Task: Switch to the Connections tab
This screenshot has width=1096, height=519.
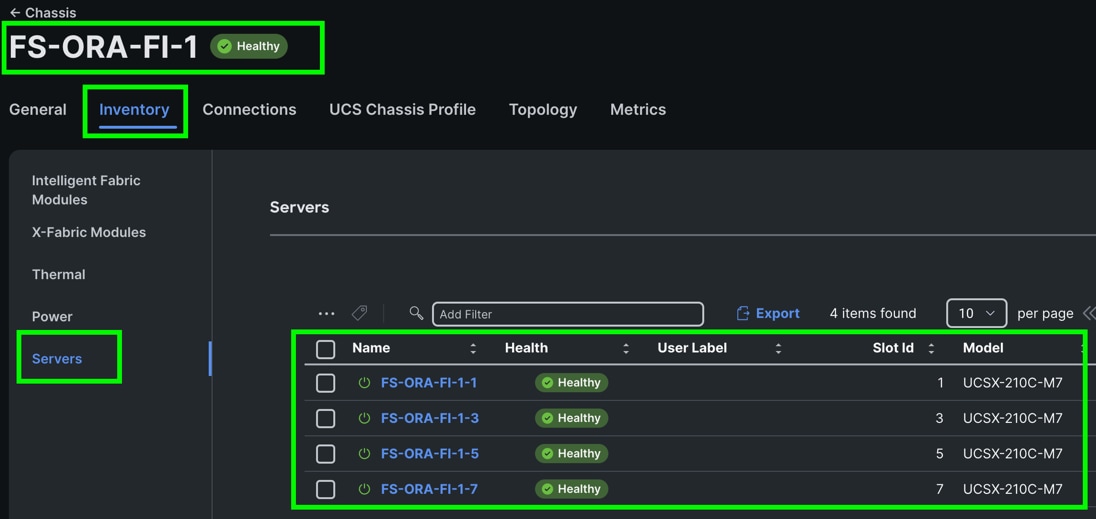Action: 249,110
